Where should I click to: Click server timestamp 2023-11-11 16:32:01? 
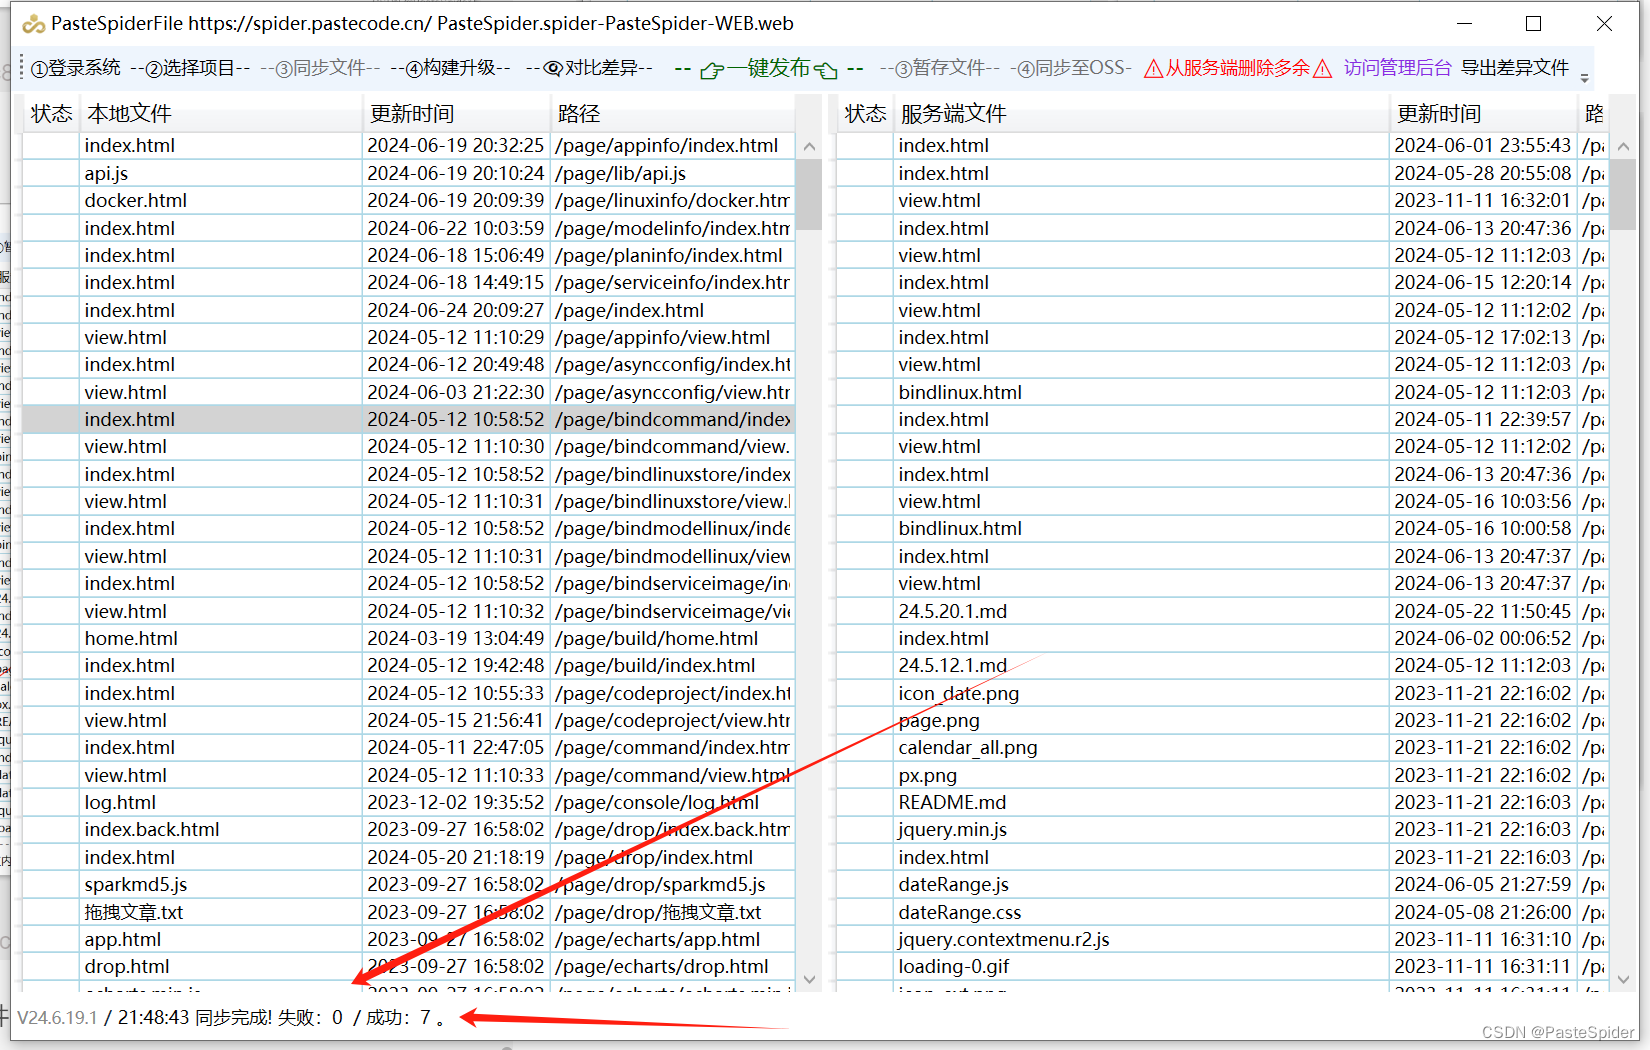pos(1483,200)
